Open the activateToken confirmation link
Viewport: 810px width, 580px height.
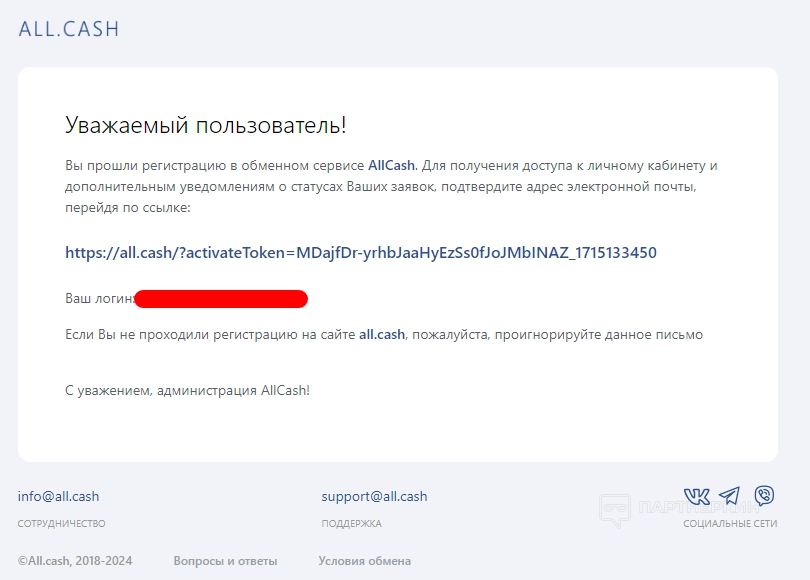(361, 253)
